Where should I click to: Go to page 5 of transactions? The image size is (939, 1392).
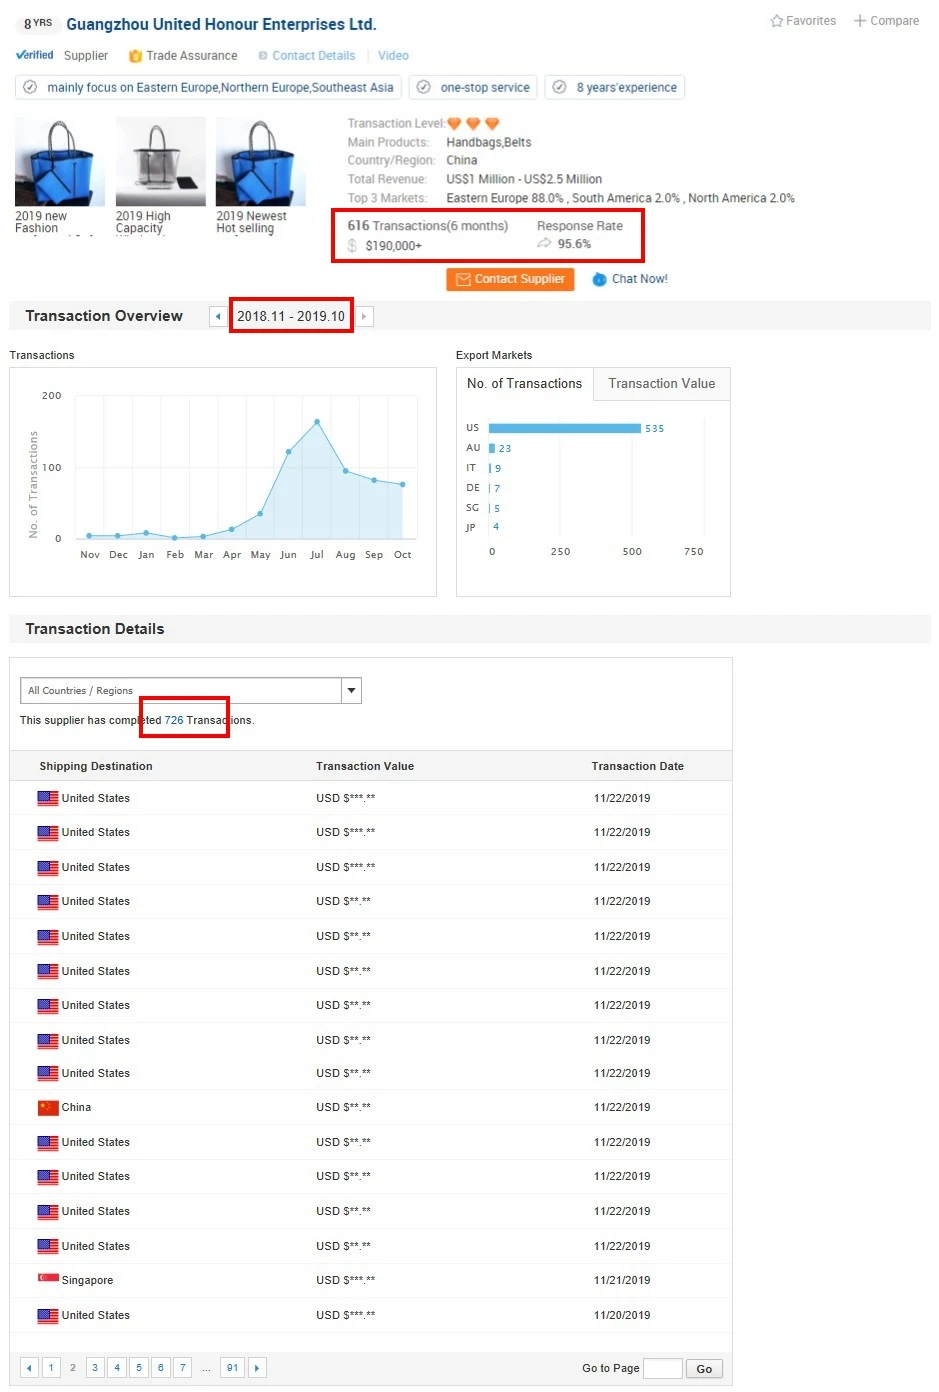click(139, 1368)
